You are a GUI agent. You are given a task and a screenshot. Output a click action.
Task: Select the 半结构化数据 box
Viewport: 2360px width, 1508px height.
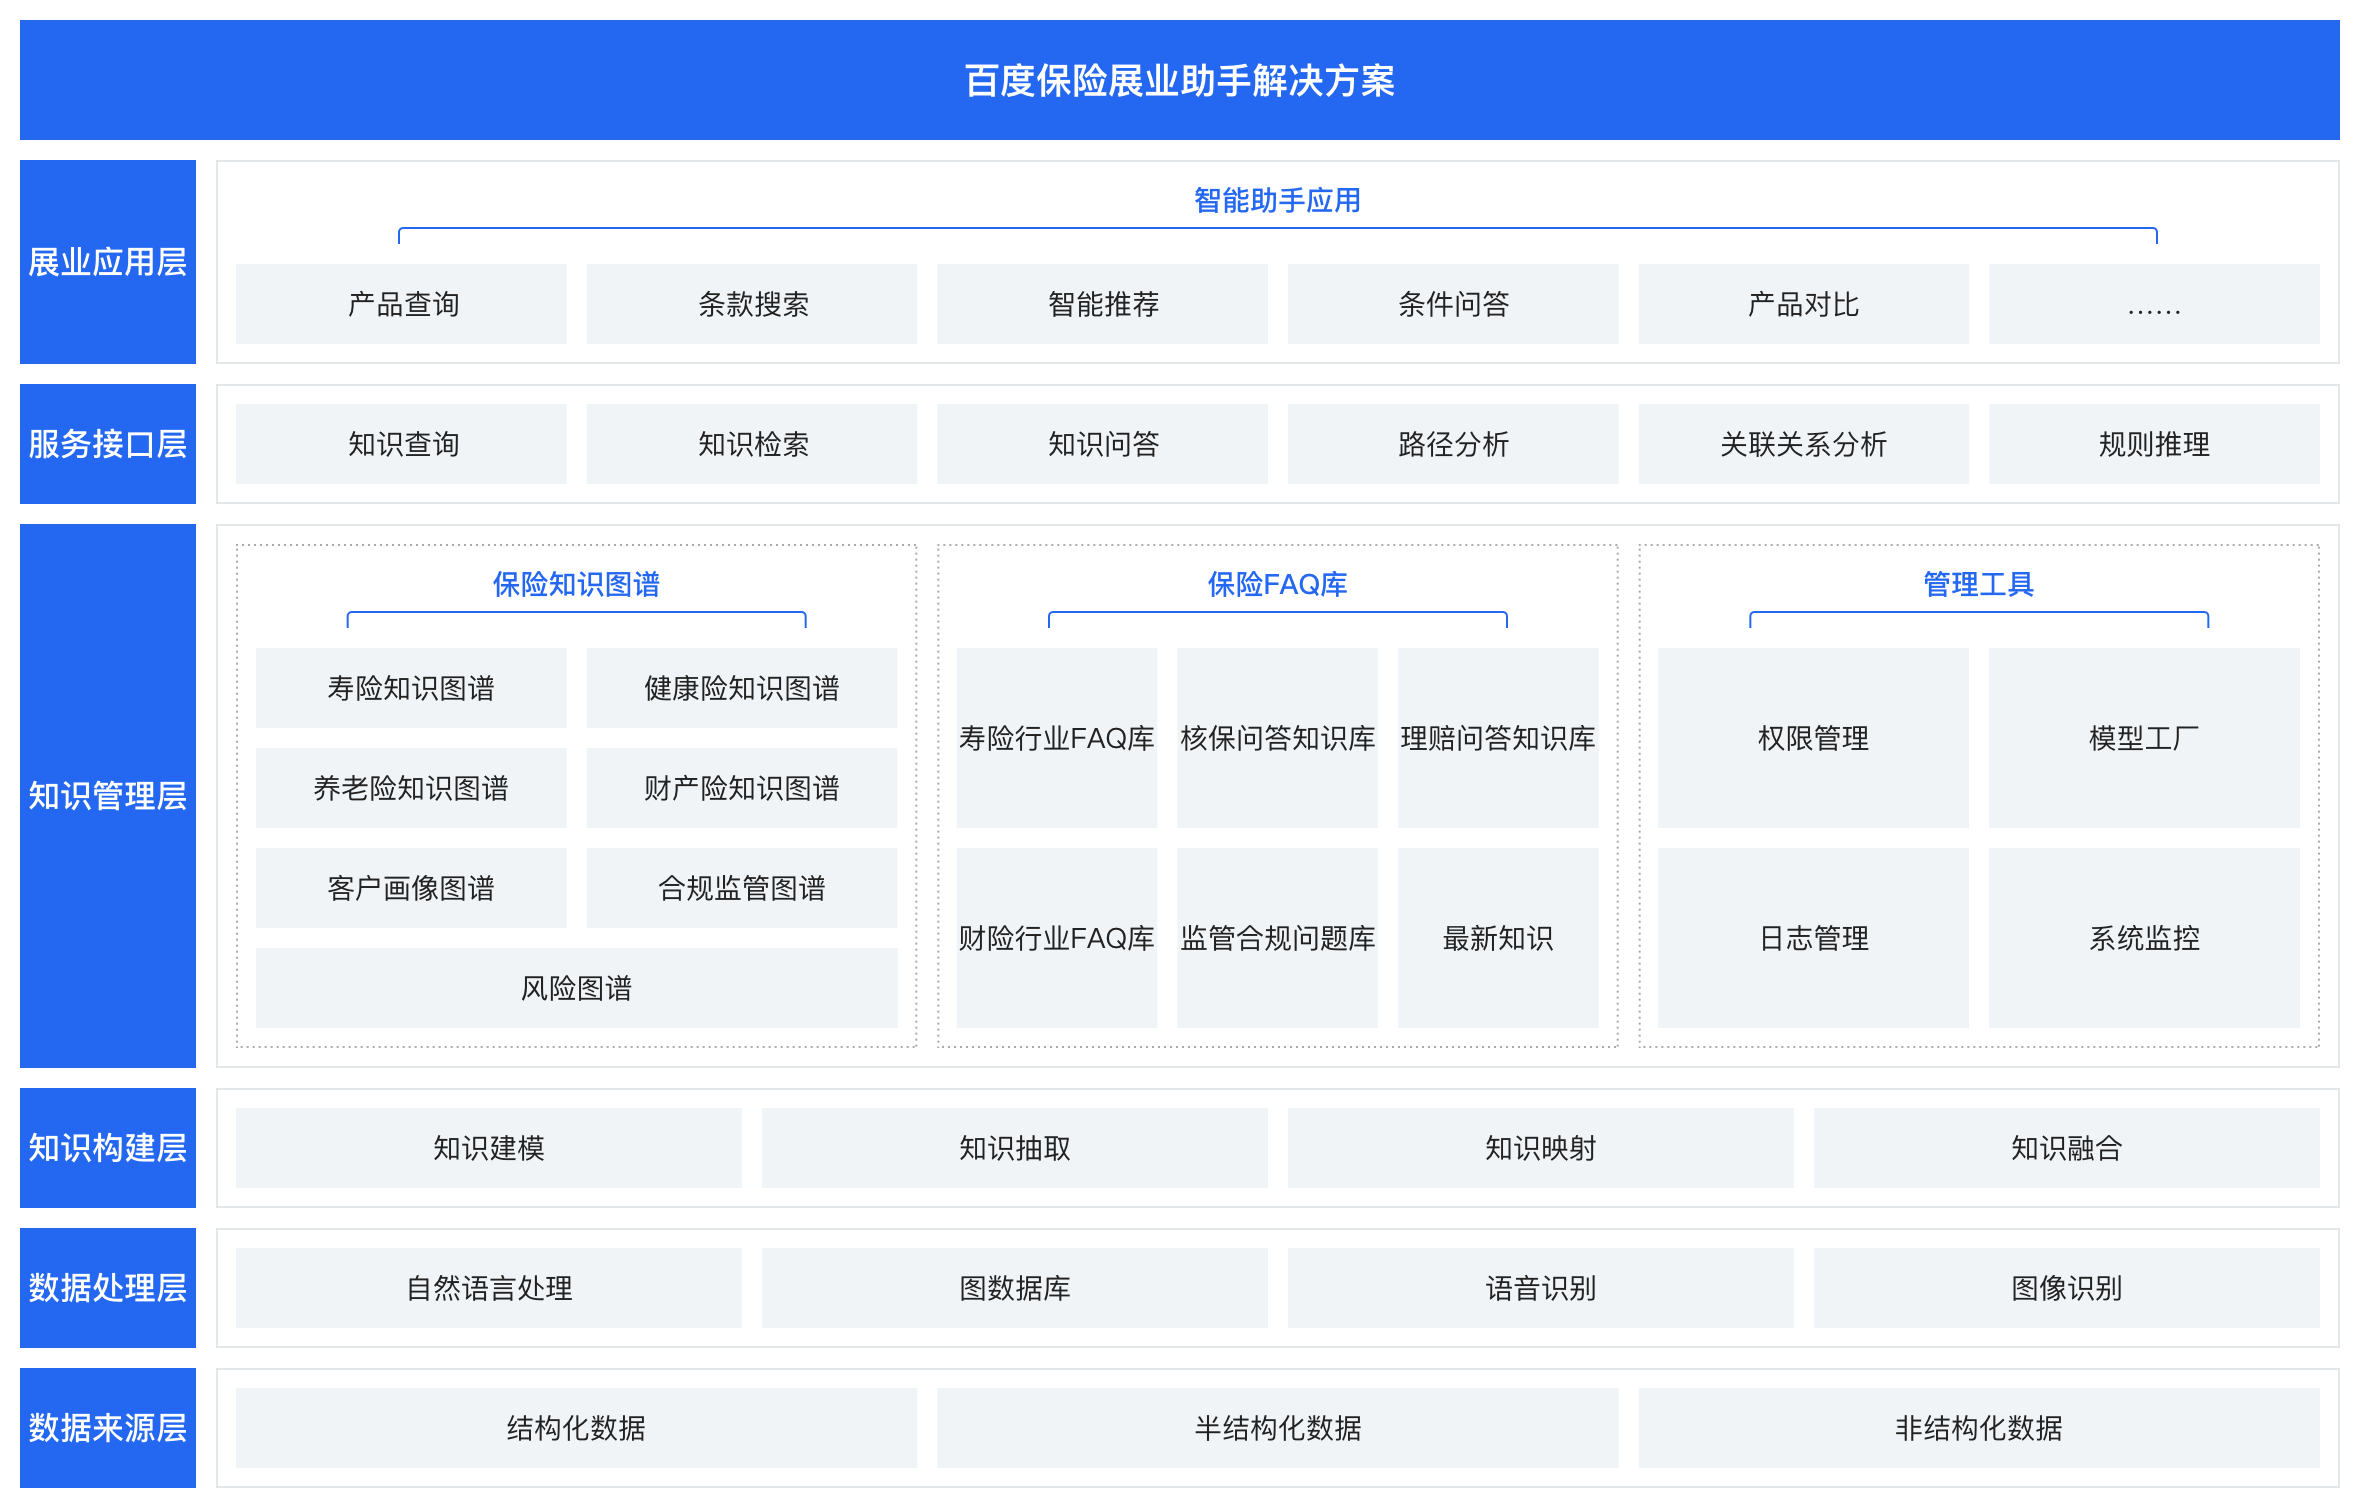pos(1278,1428)
